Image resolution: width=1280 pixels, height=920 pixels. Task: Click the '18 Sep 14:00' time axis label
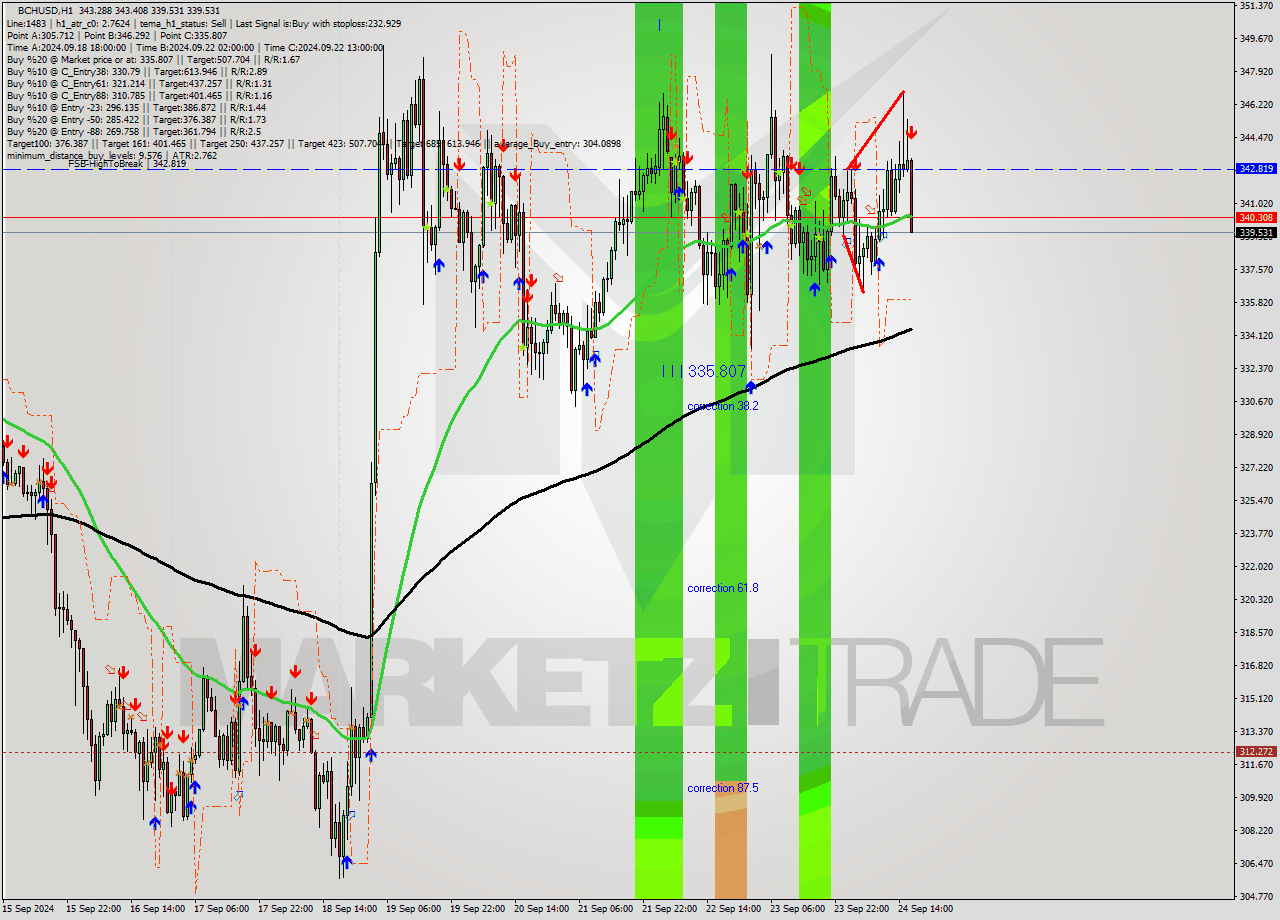pos(347,909)
